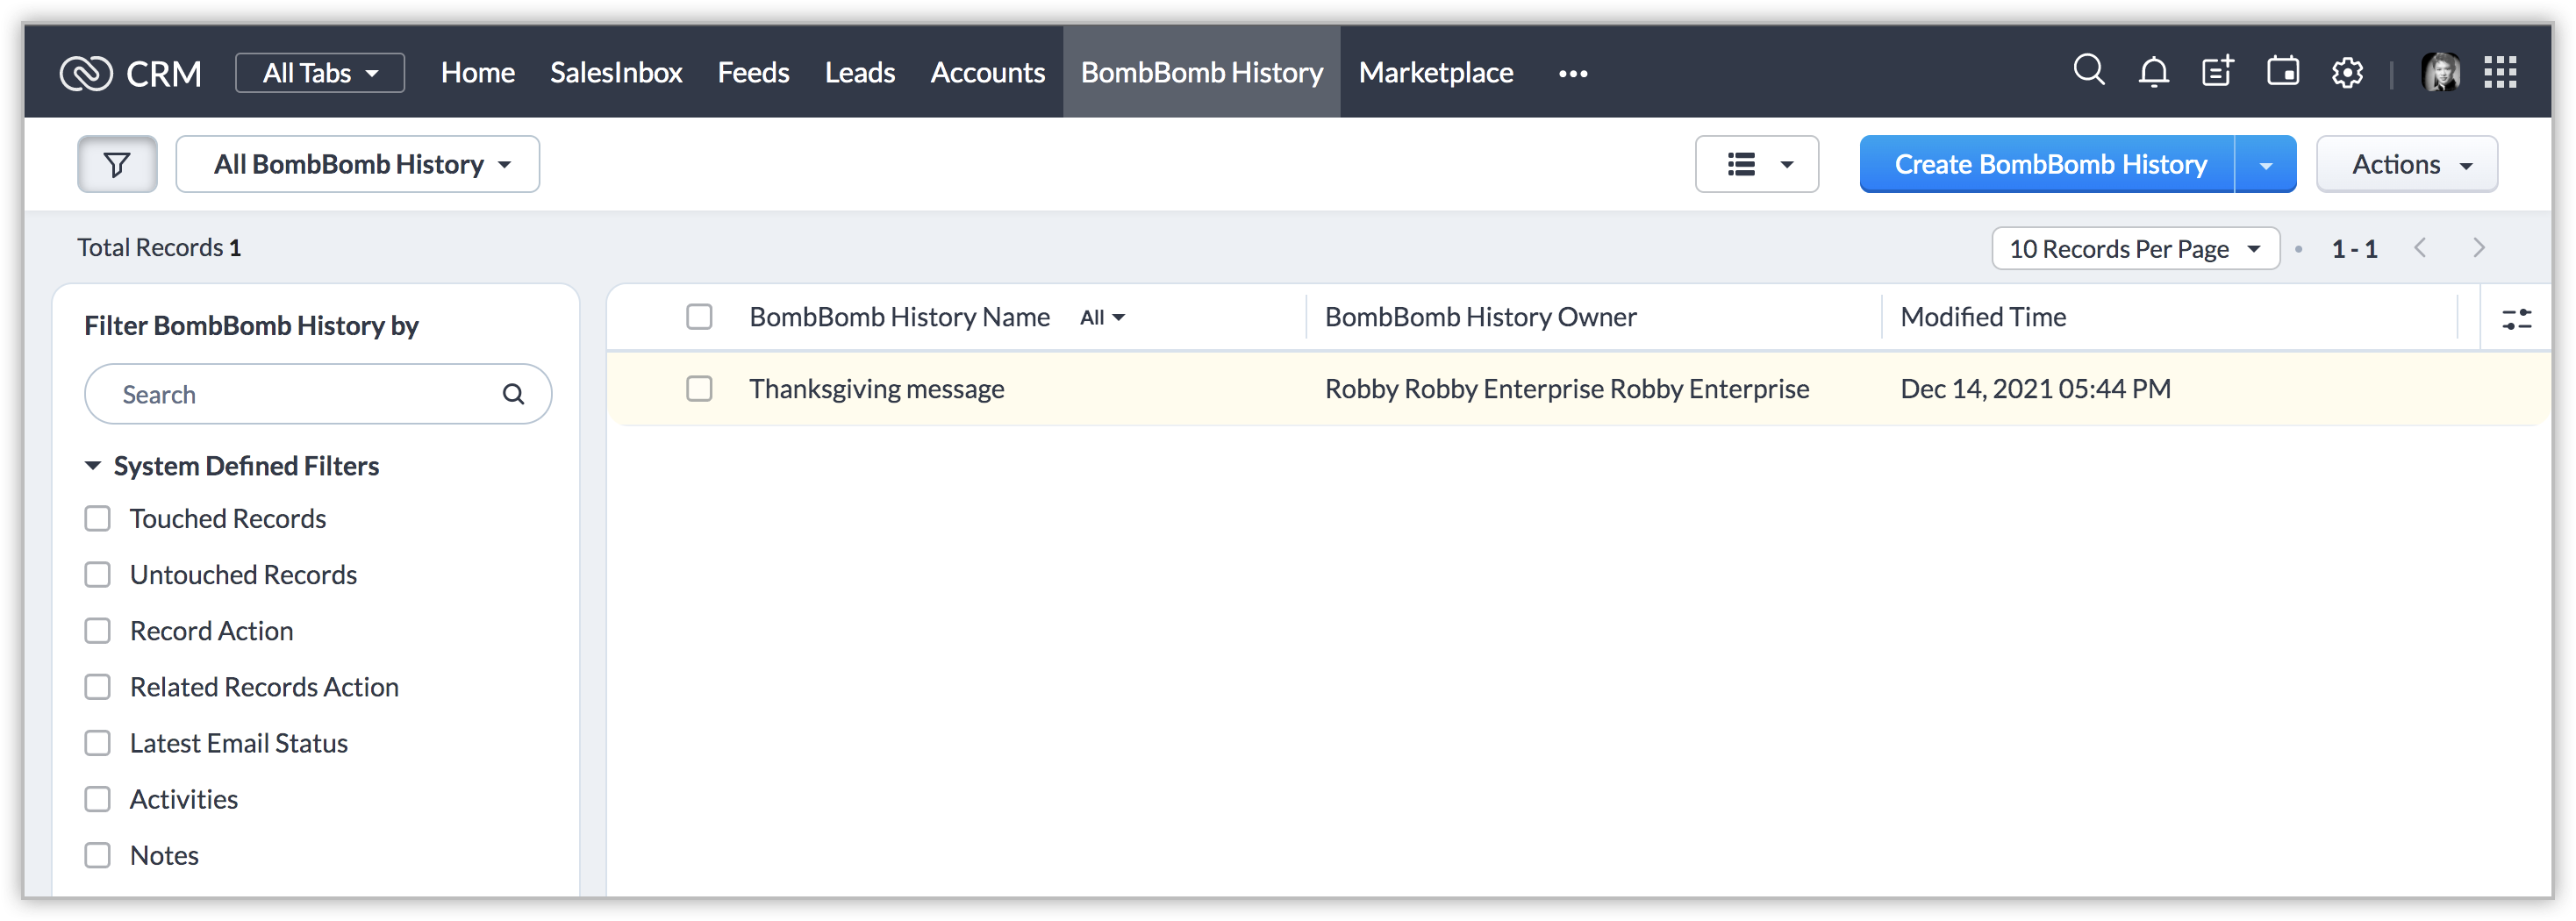Image resolution: width=2576 pixels, height=921 pixels.
Task: Open the Leads tab
Action: (x=860, y=73)
